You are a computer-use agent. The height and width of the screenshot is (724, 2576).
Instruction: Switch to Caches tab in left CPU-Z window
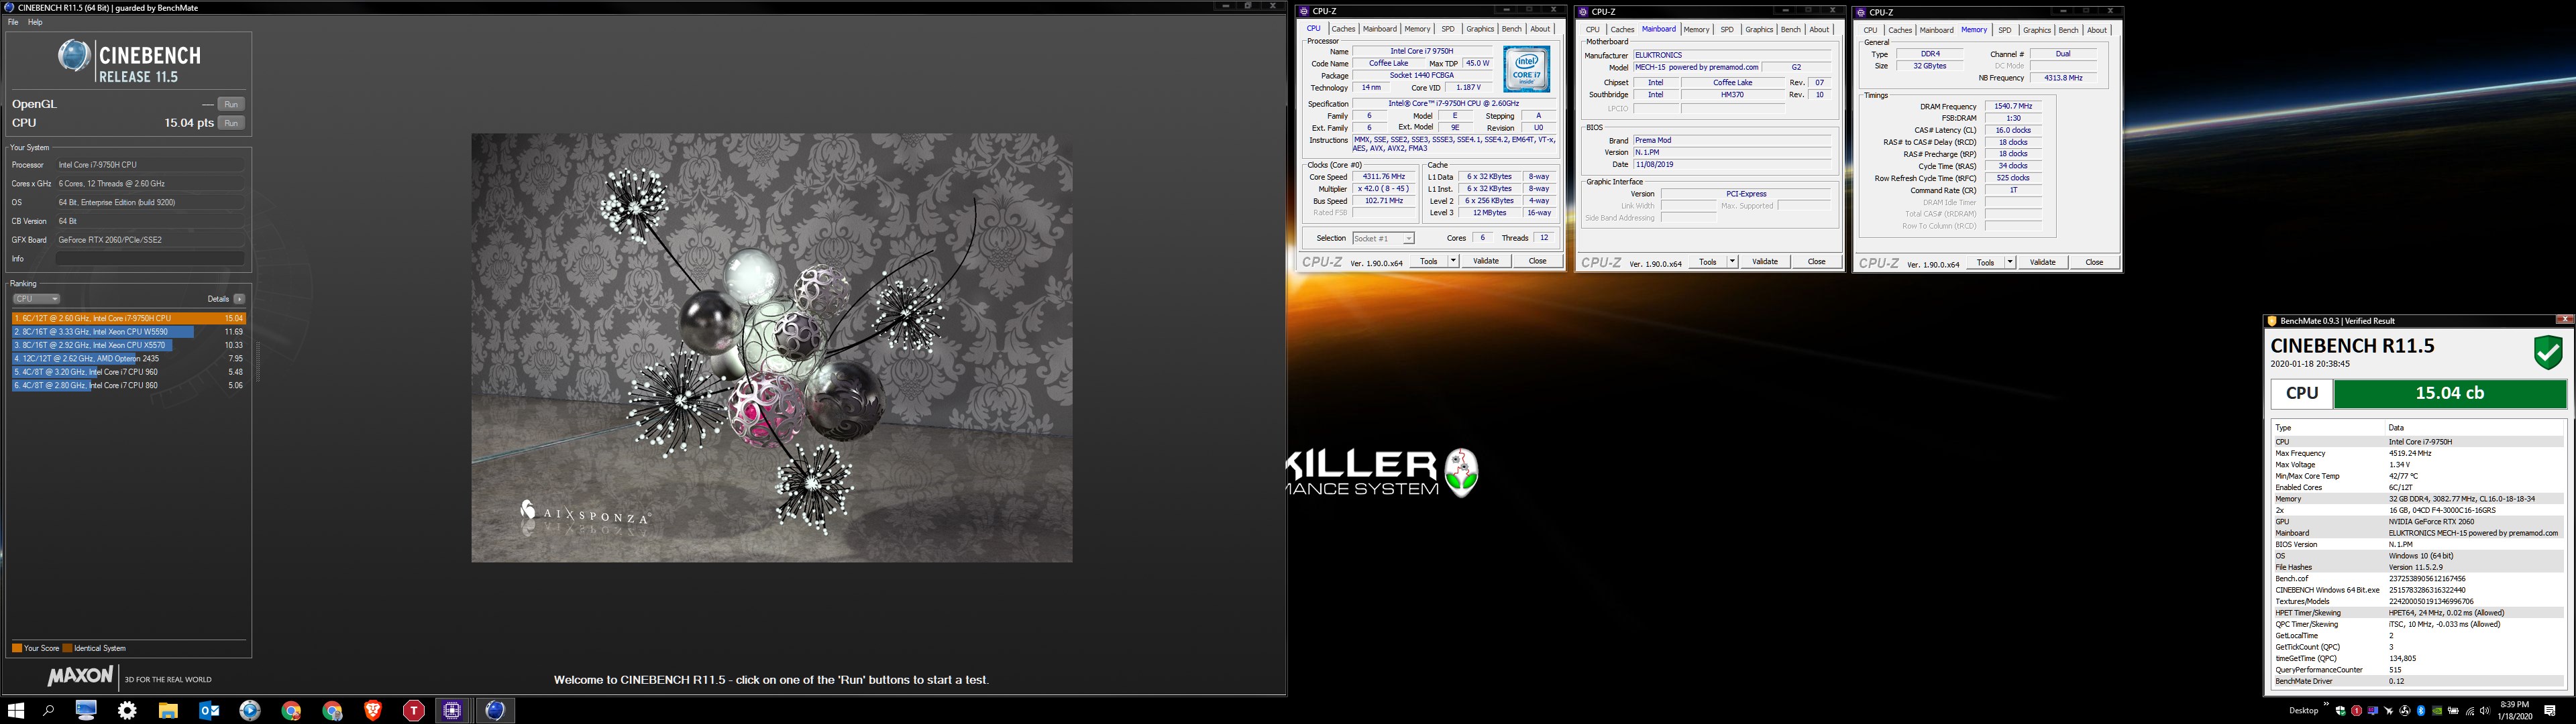1343,29
